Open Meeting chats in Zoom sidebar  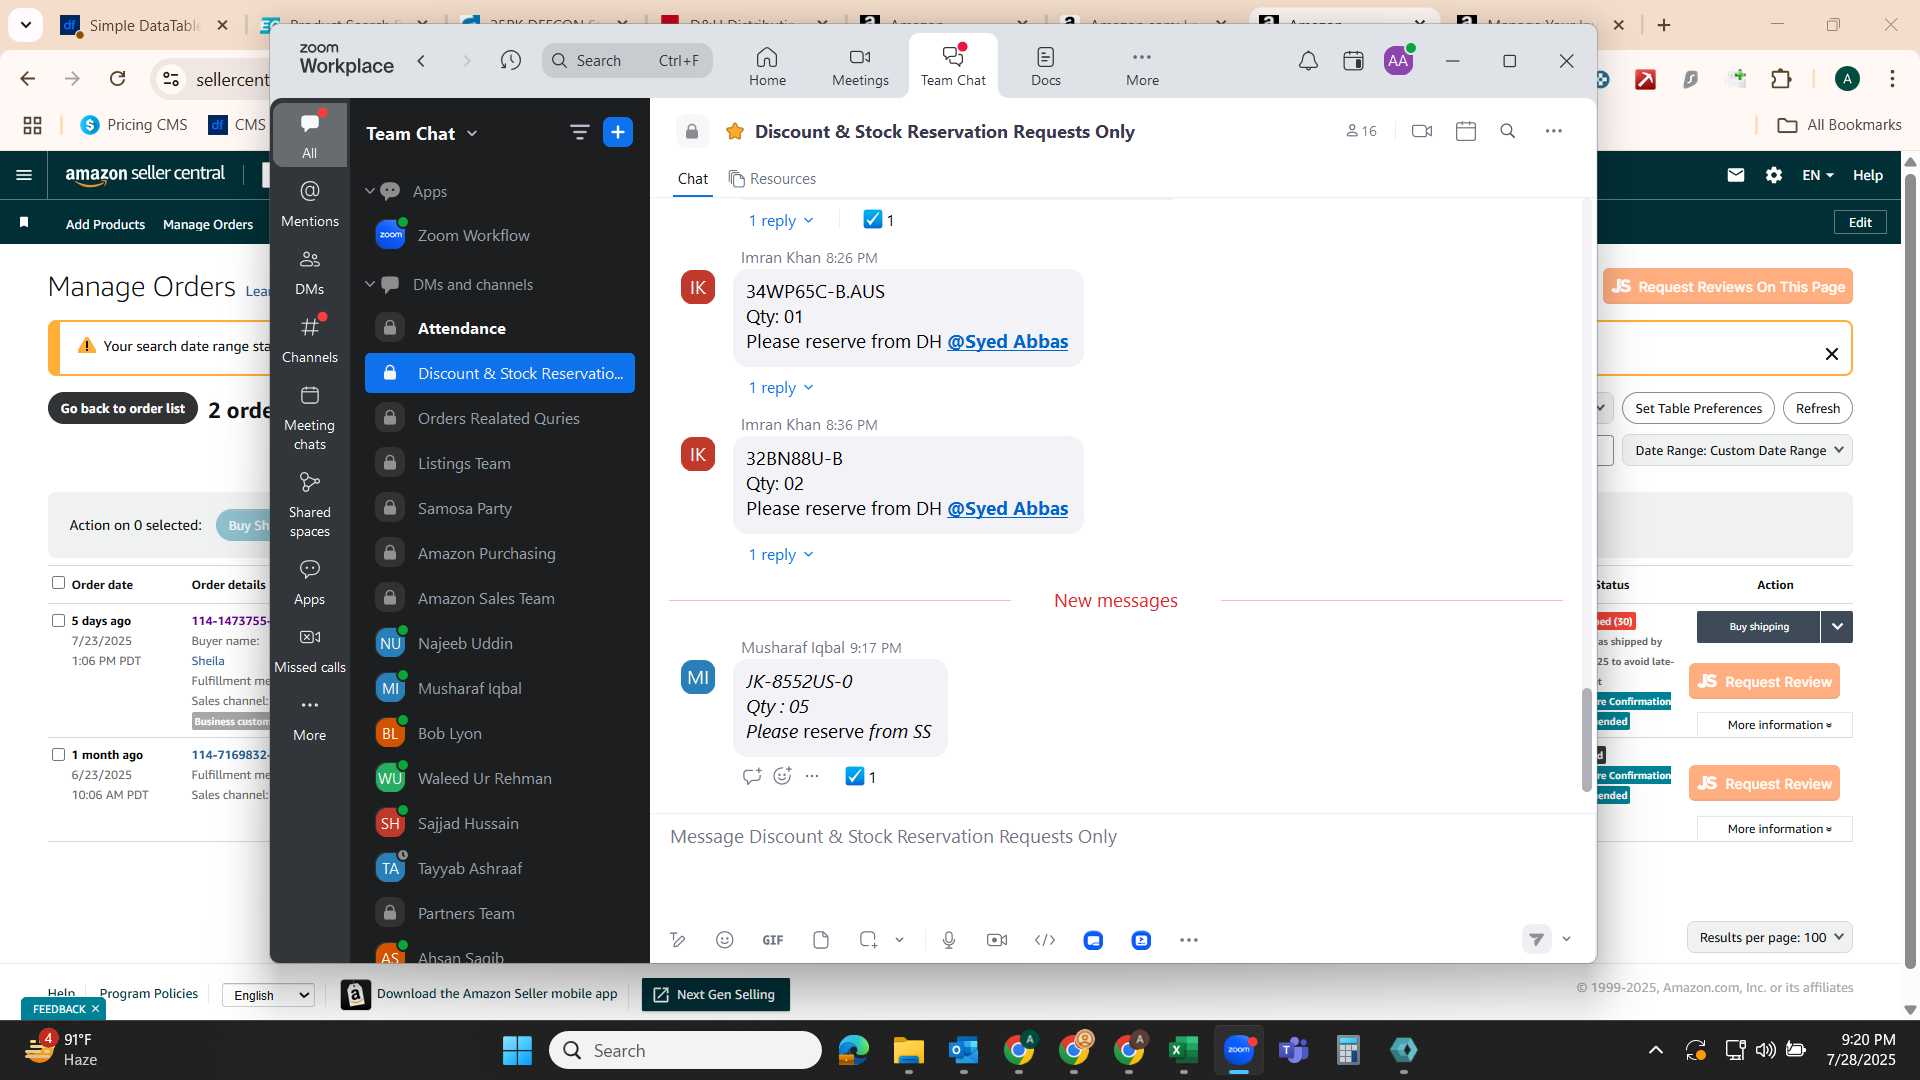pyautogui.click(x=310, y=417)
